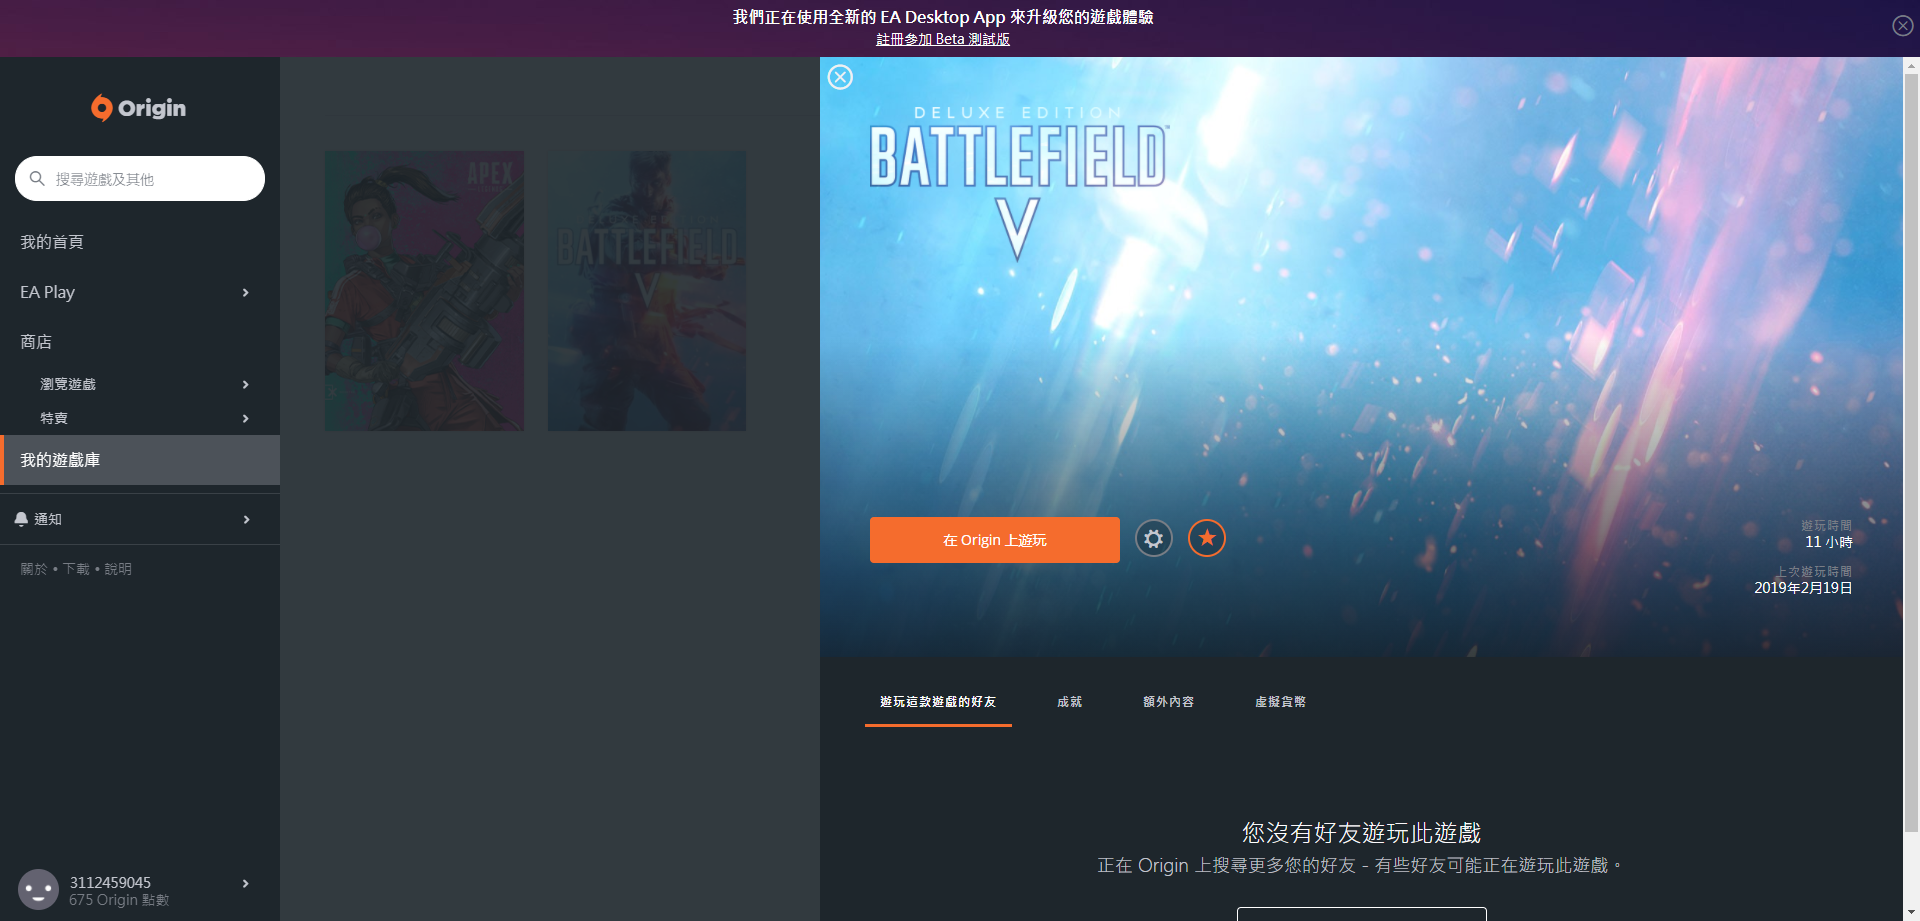Switch to 遊玩這款遊戲的好友 tab
The height and width of the screenshot is (921, 1920).
click(x=938, y=702)
